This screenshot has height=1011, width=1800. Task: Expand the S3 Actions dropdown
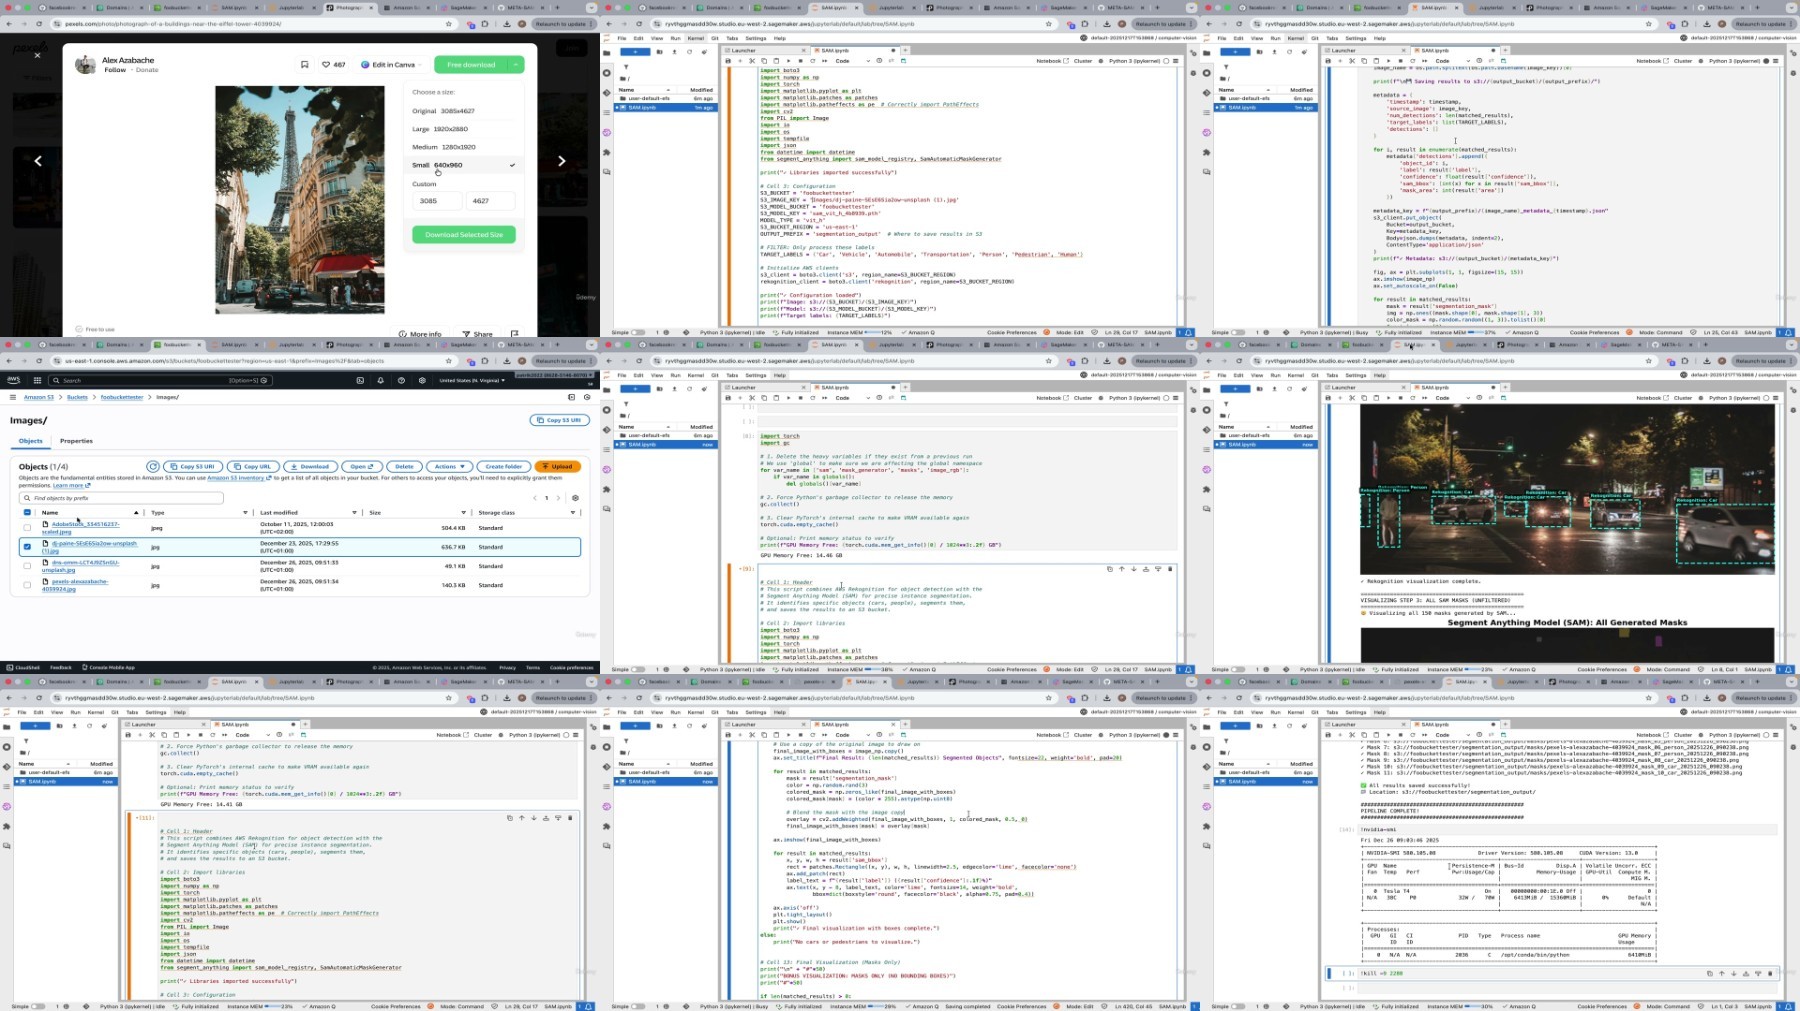coord(449,466)
